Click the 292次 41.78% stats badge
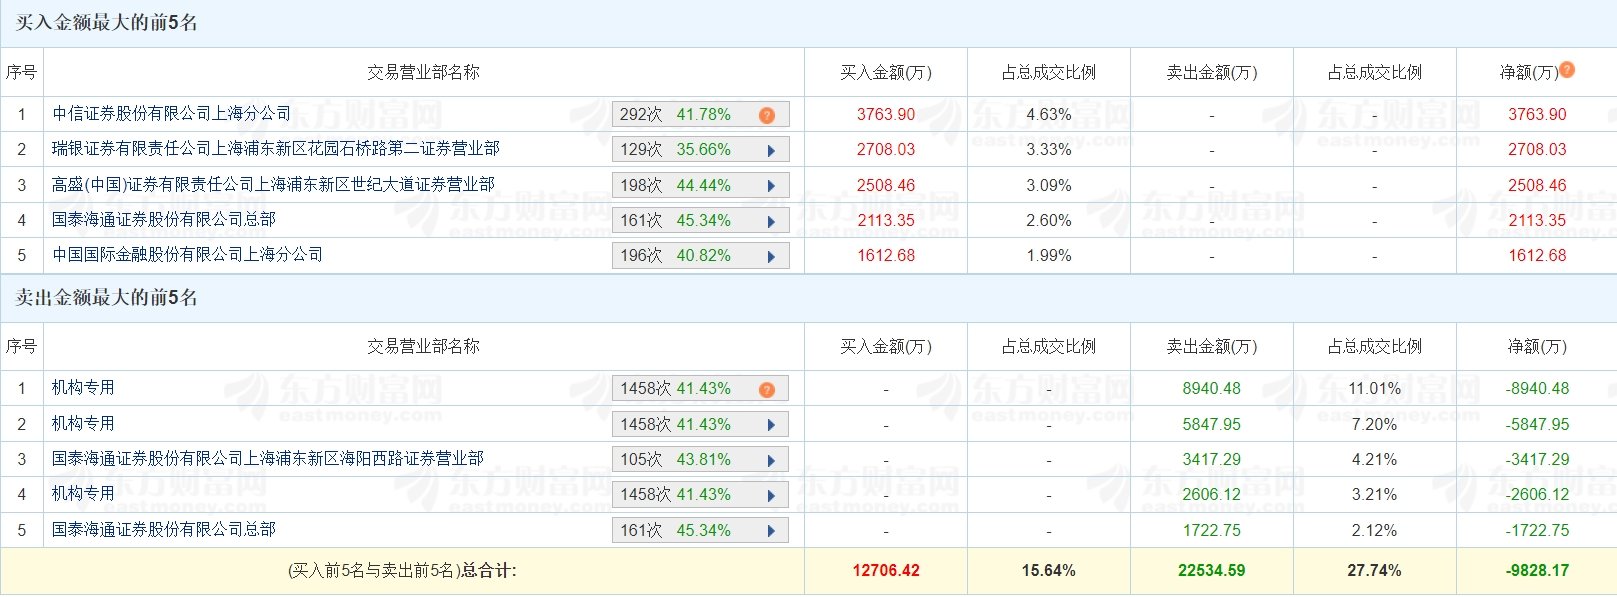The width and height of the screenshot is (1617, 597). [x=700, y=114]
